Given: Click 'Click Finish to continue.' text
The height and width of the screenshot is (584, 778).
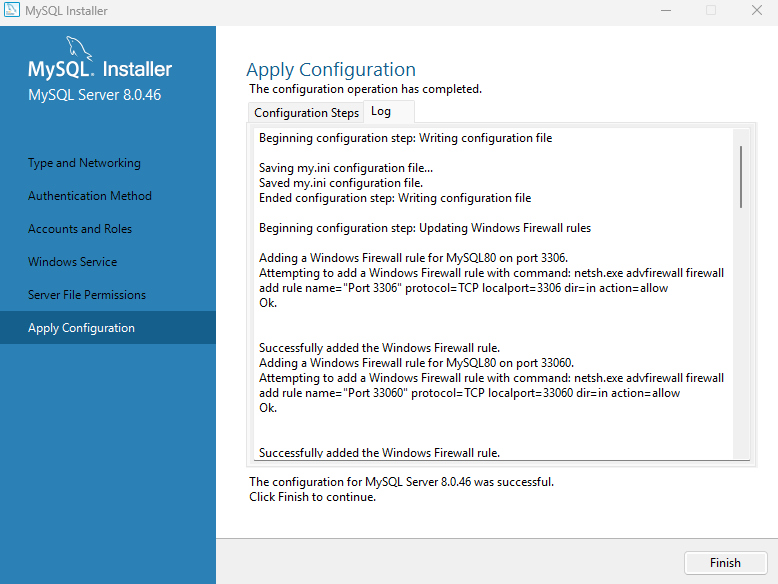Looking at the screenshot, I should pos(313,497).
